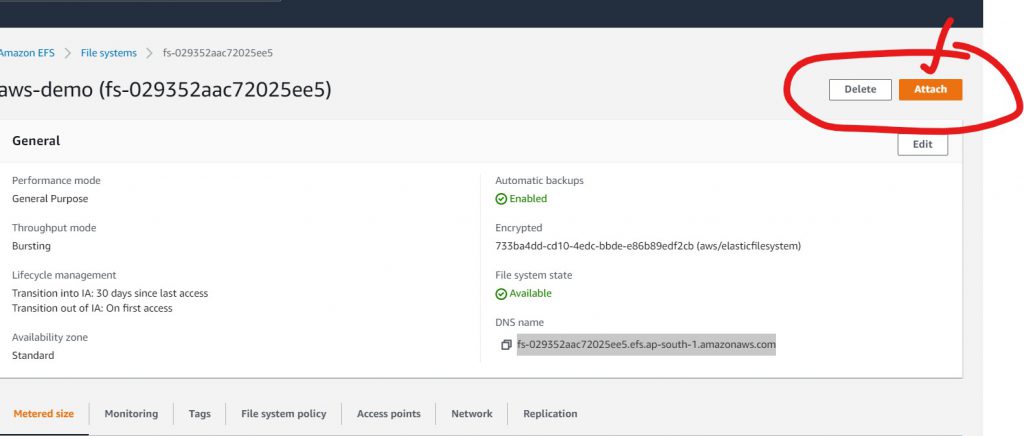
Task: Go to Amazon EFS breadcrumb link
Action: [27, 53]
